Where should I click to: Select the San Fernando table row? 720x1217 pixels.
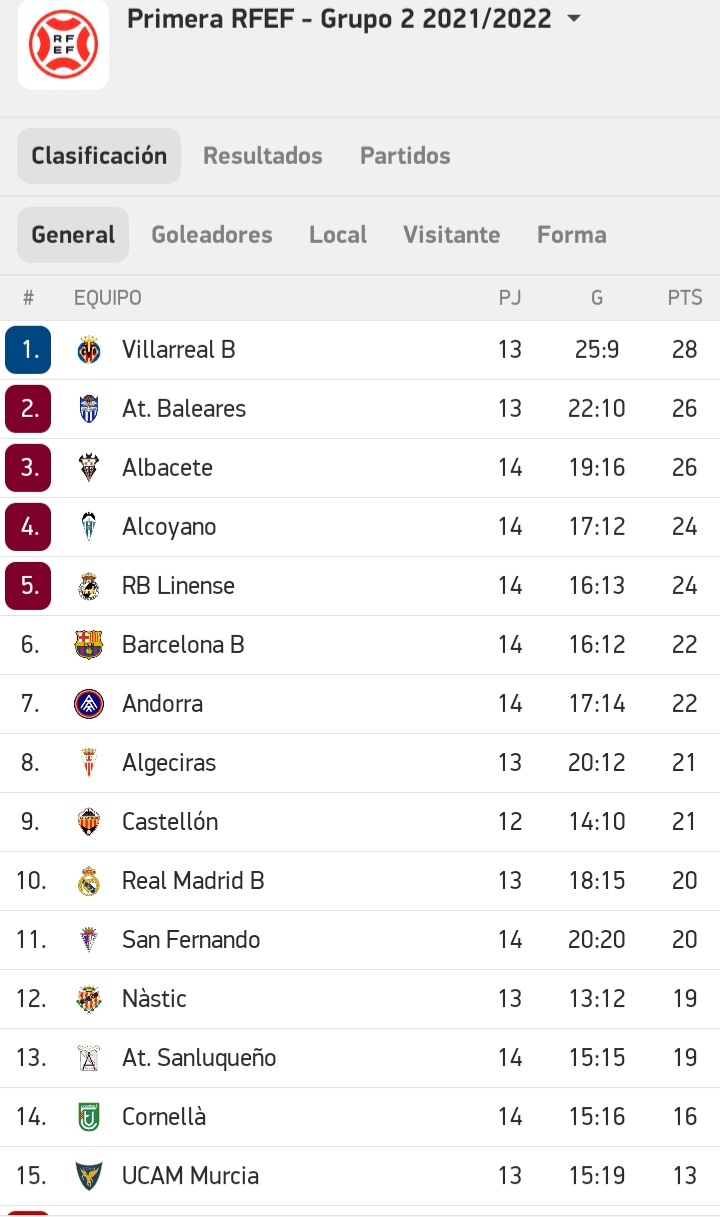coord(360,940)
